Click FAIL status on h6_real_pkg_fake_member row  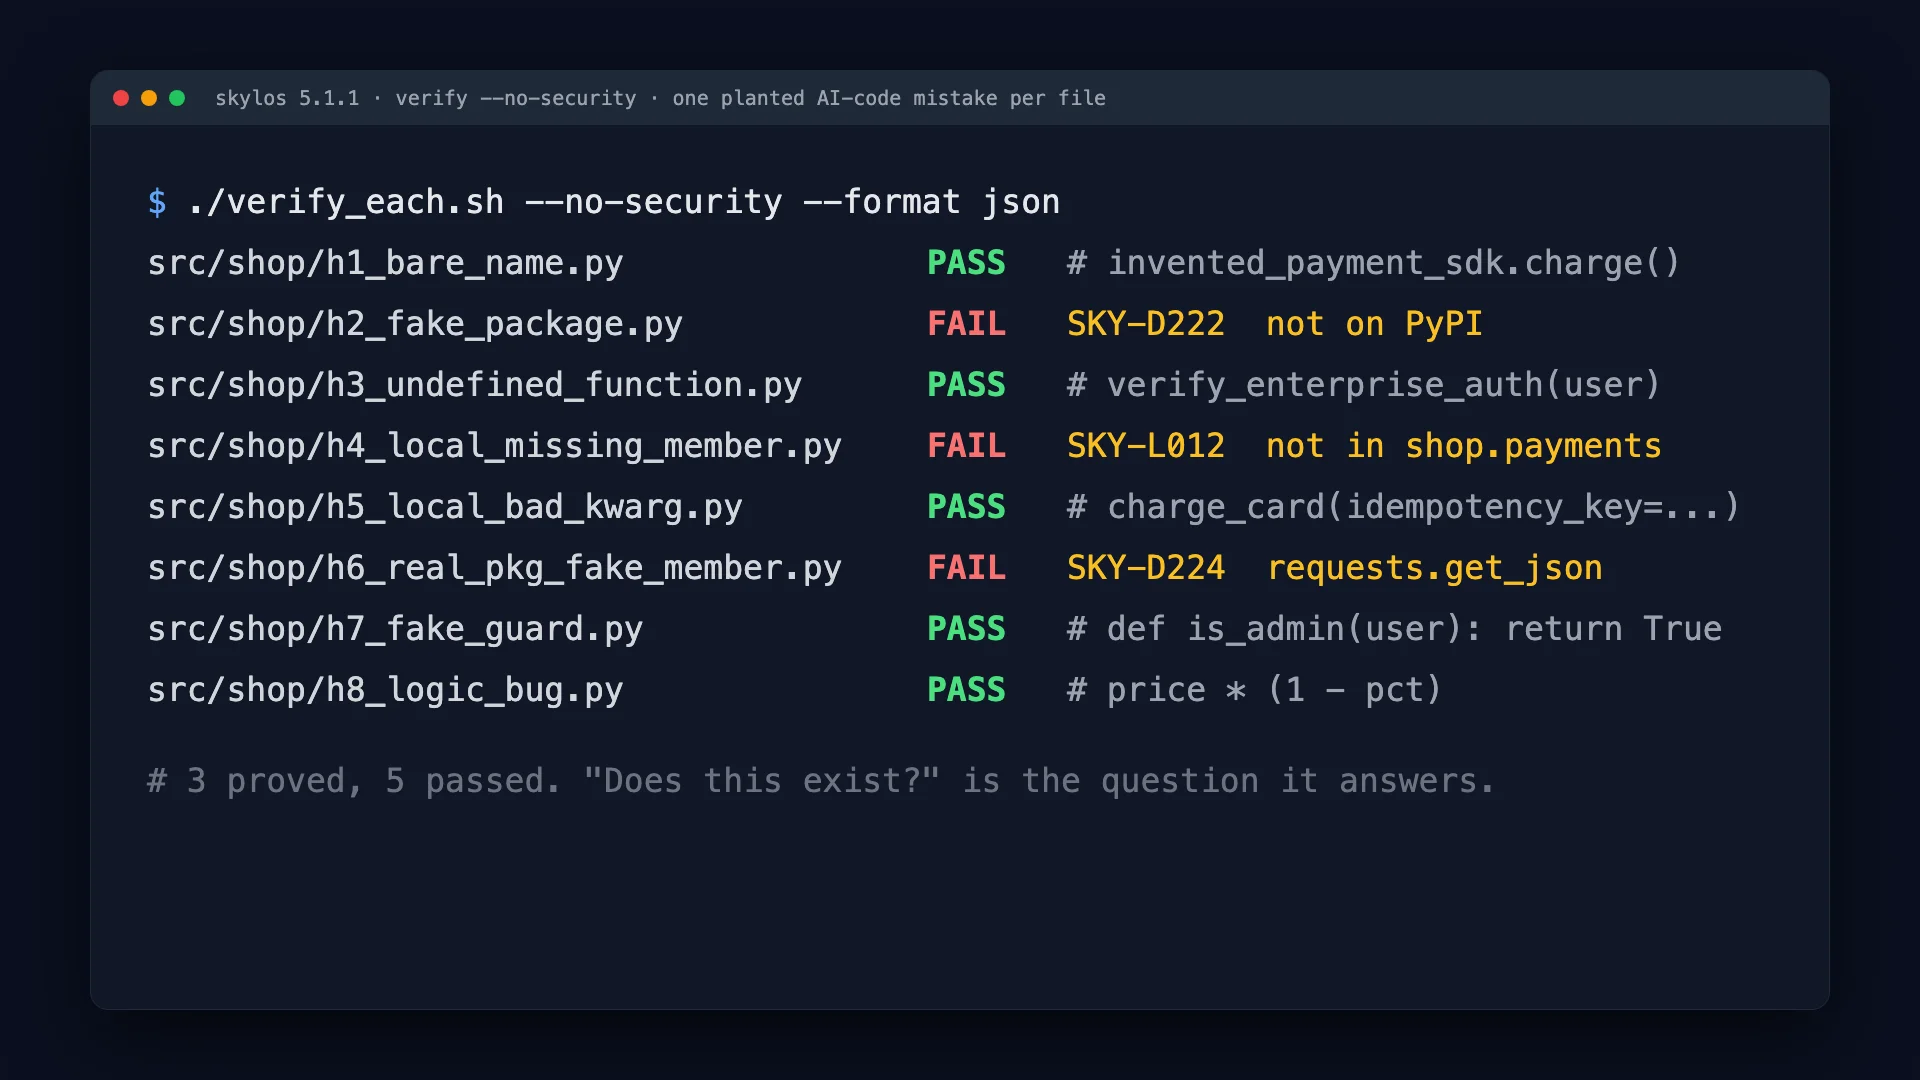966,568
